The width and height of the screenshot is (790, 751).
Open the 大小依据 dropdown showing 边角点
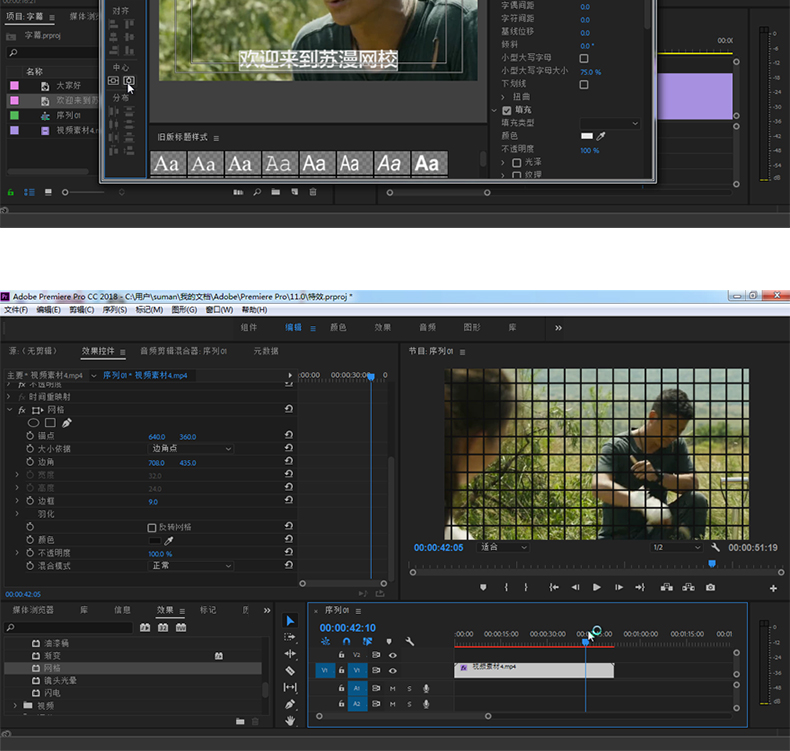pos(191,448)
